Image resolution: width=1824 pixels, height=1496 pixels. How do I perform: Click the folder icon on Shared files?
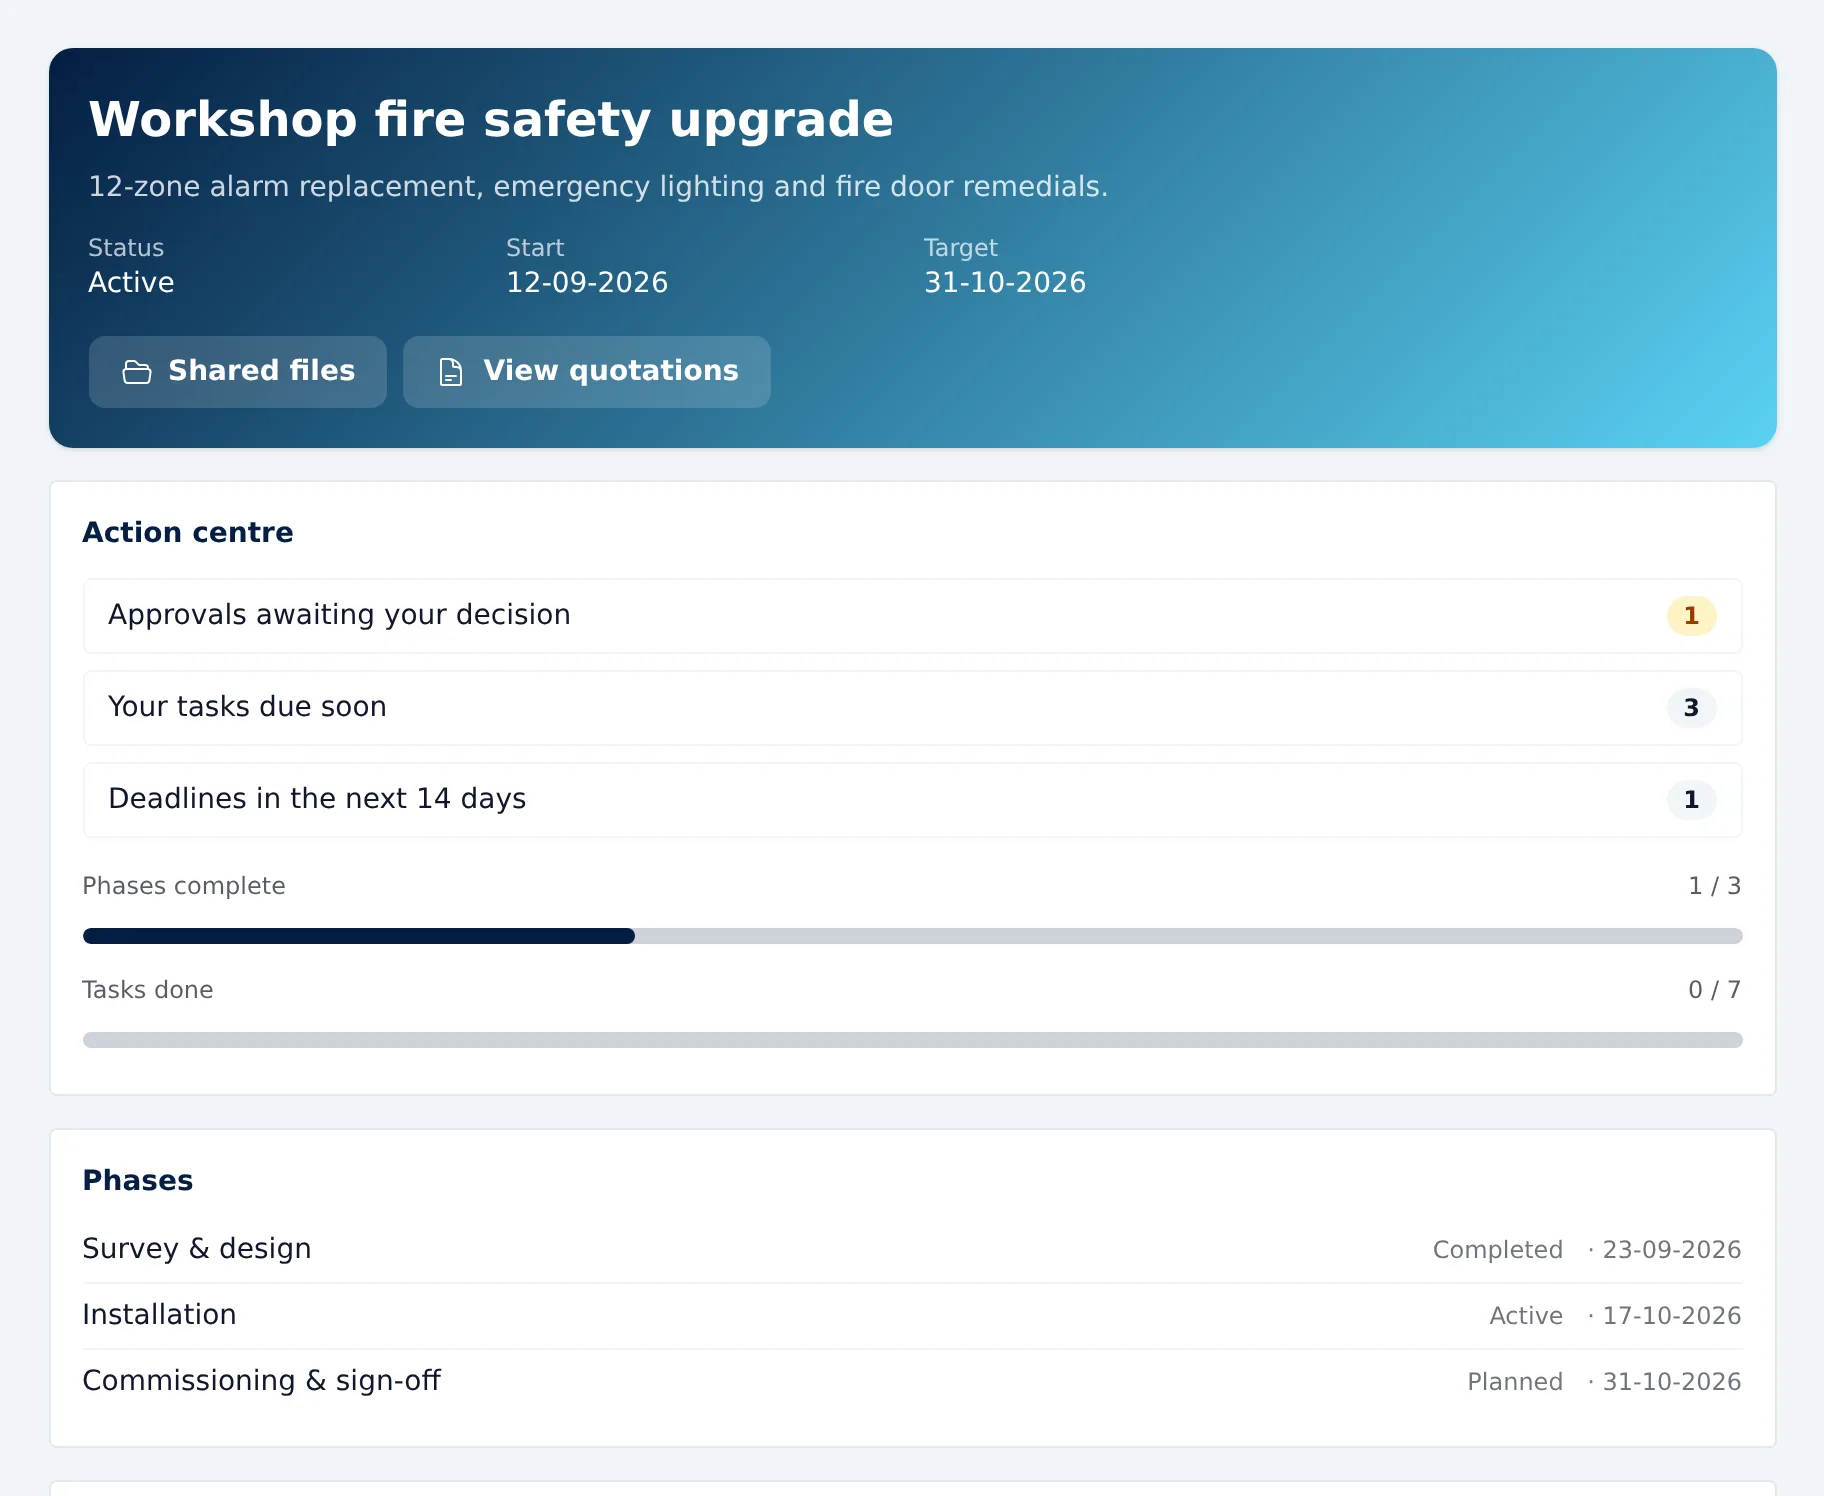click(137, 372)
